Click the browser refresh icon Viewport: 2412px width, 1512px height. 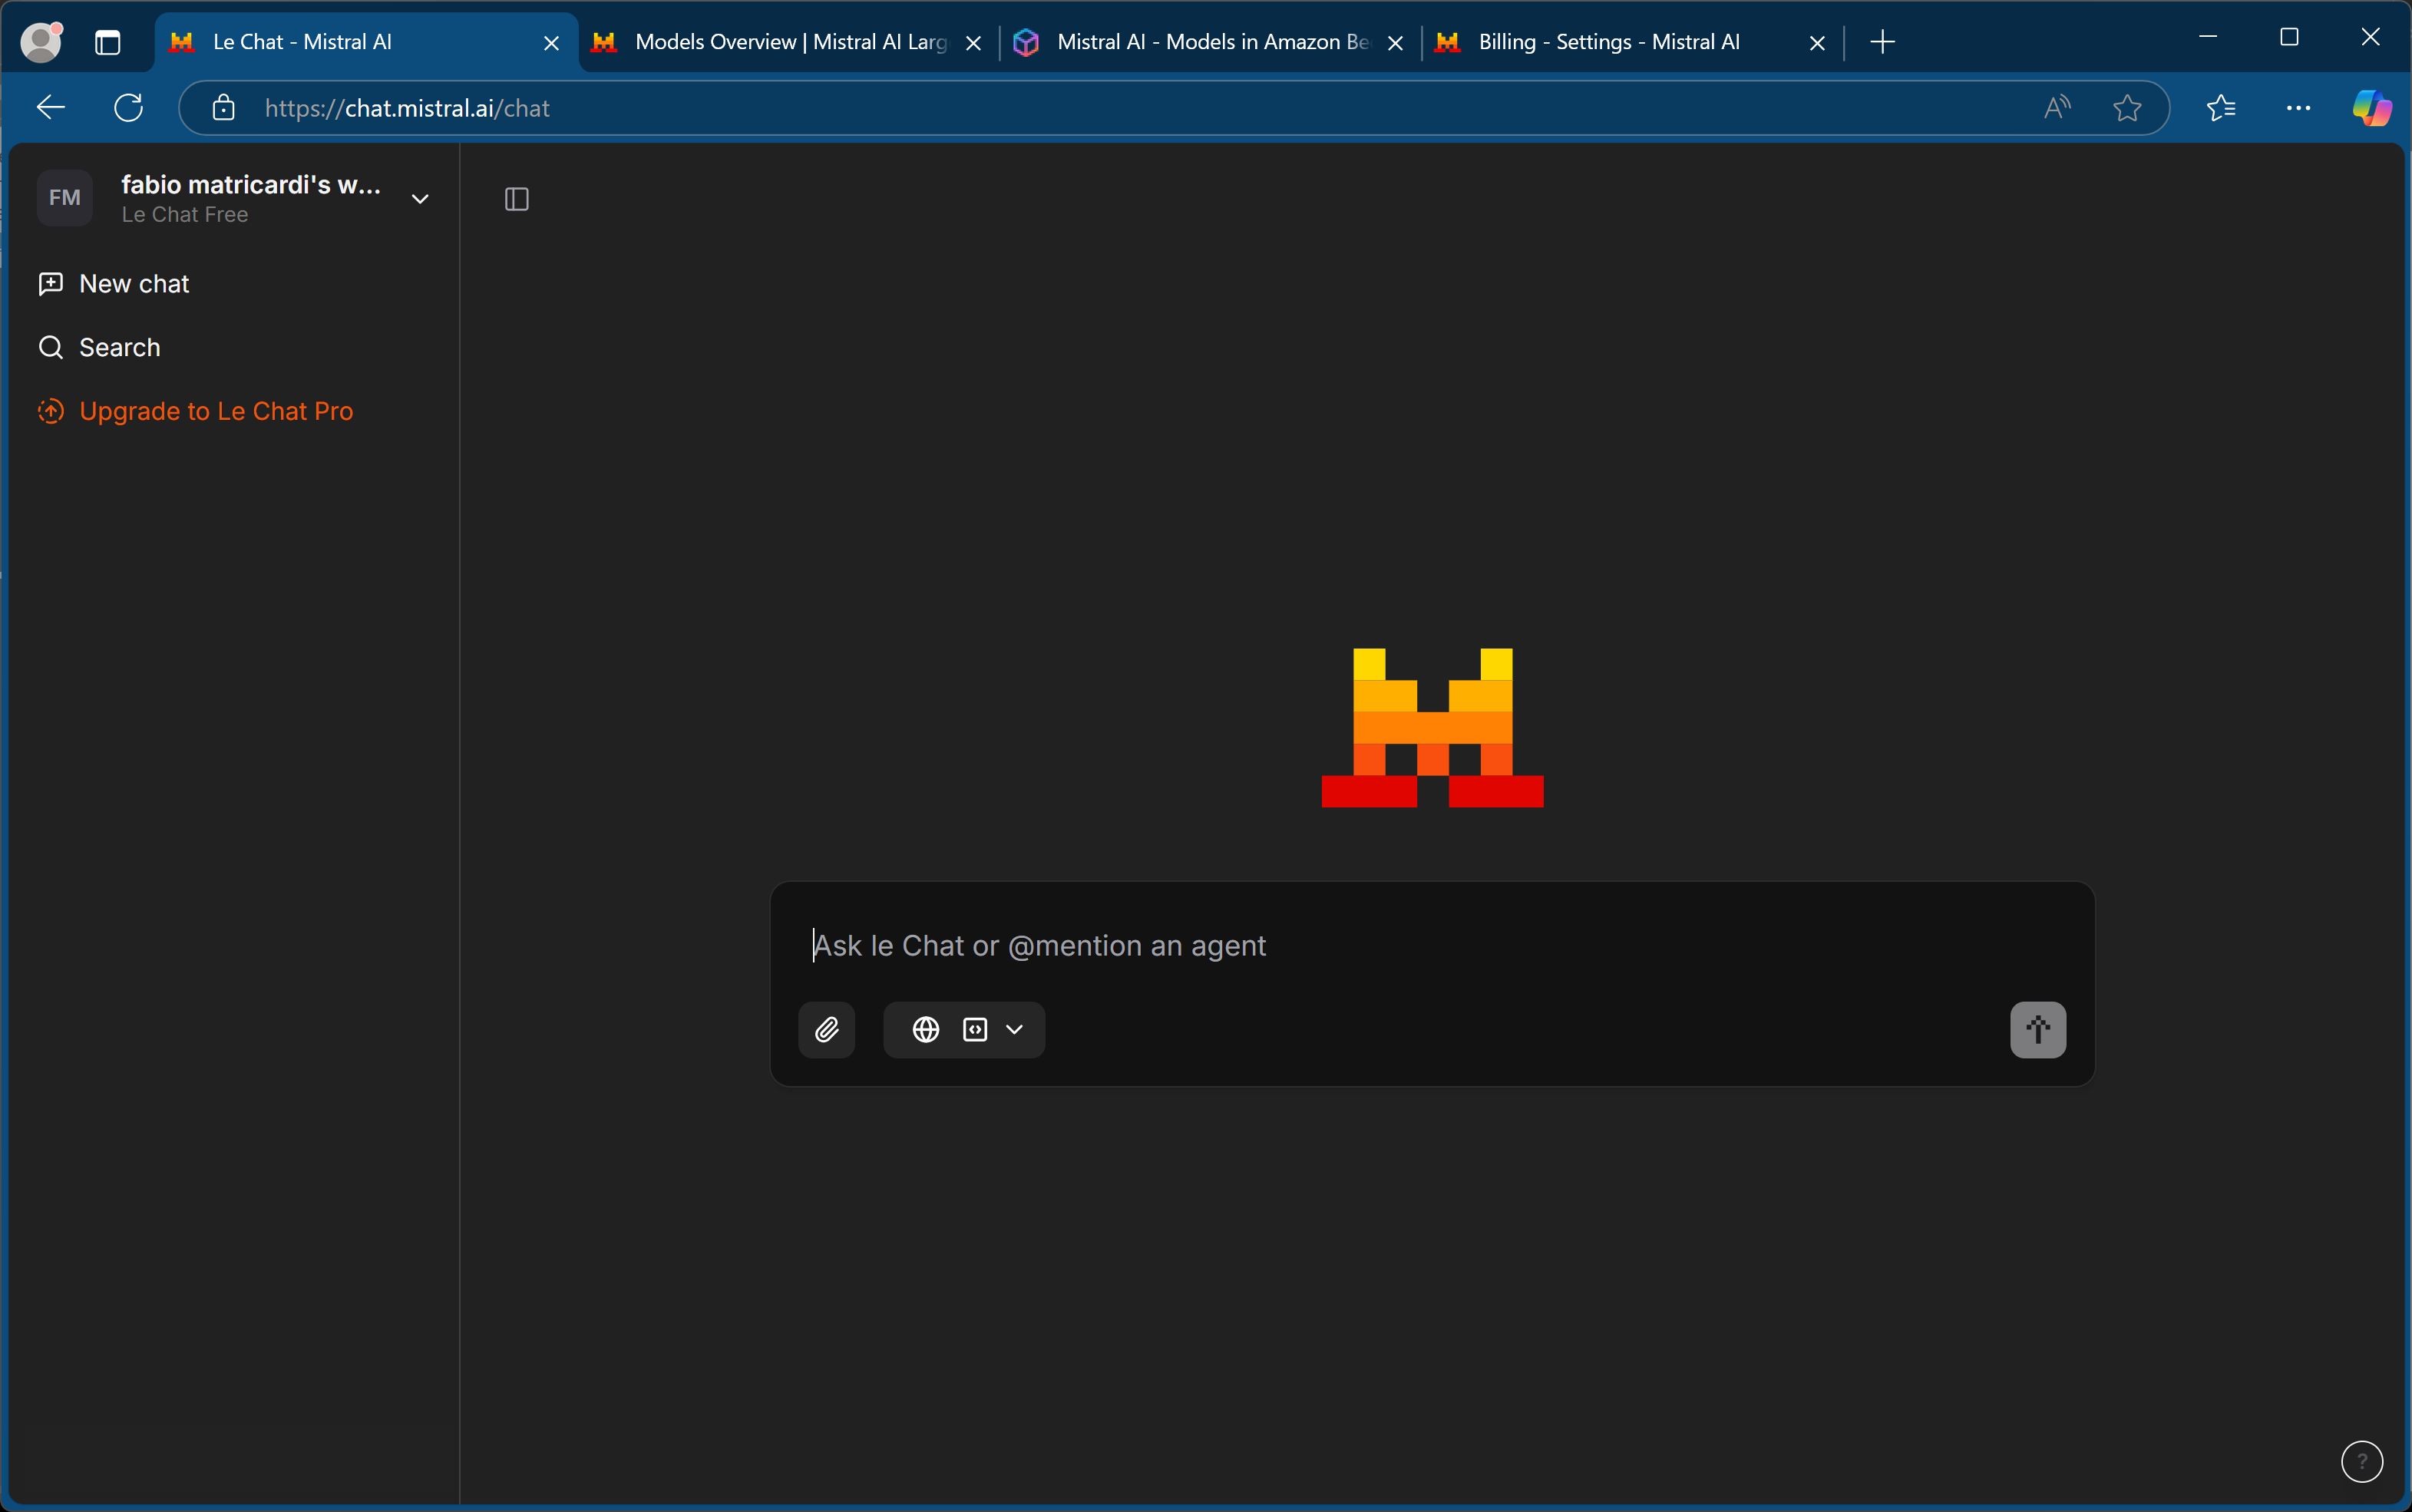coord(128,108)
